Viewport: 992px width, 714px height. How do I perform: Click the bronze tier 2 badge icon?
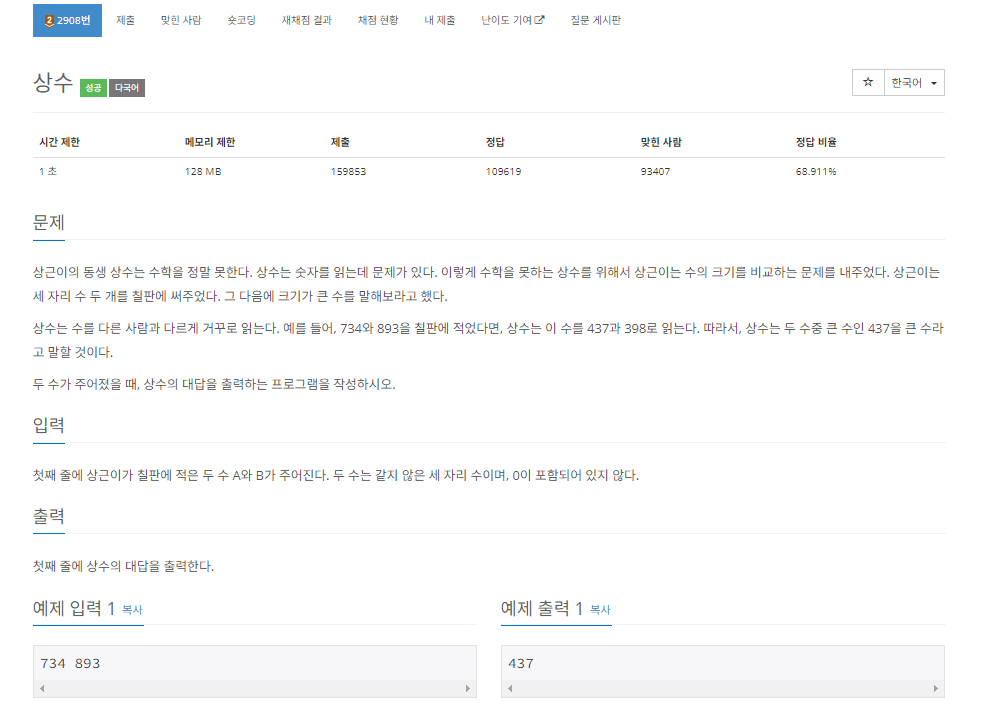(49, 21)
